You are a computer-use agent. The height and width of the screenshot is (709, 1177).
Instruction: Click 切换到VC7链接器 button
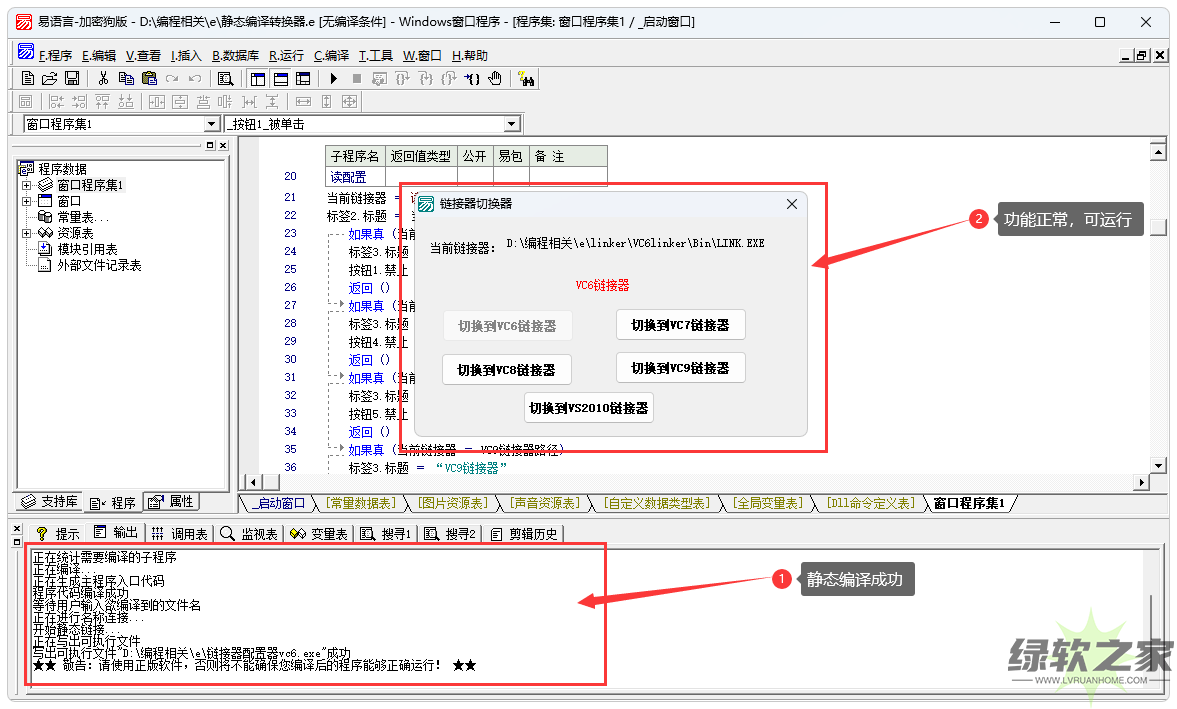pos(680,325)
